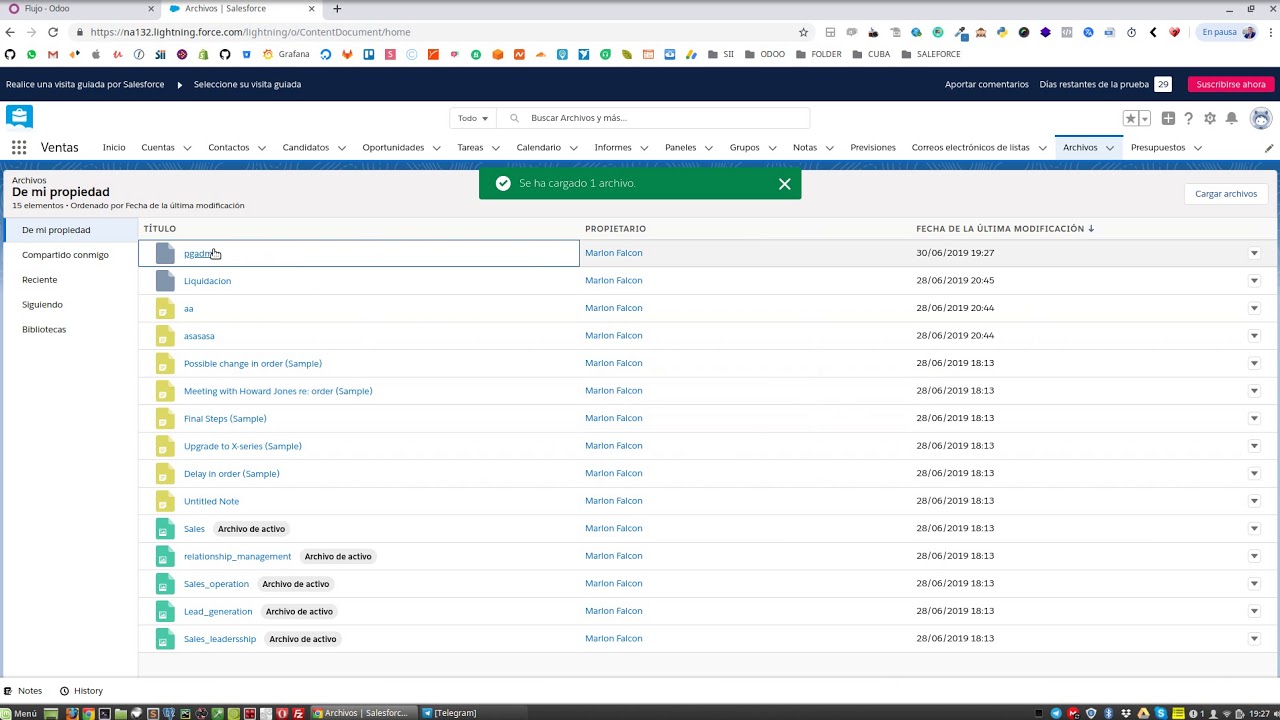Open a new browser tab
Screen dimensions: 1280x720
tap(337, 9)
